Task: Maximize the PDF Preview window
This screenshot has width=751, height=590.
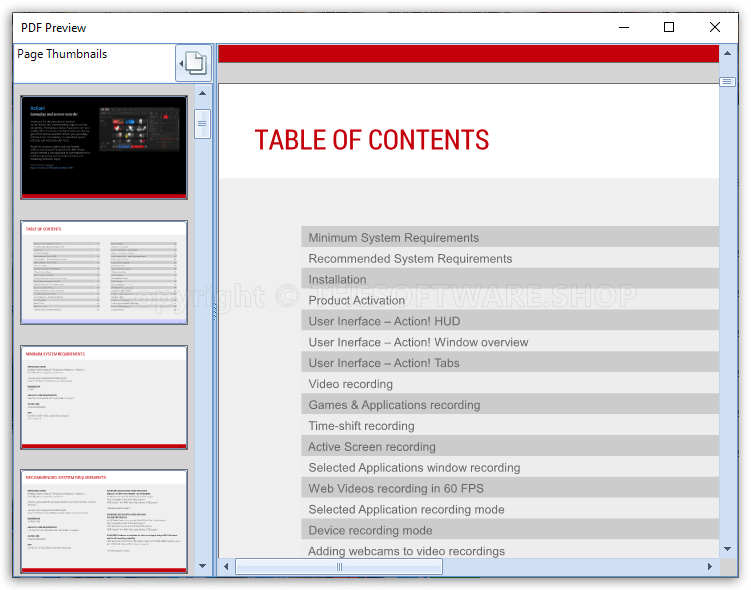Action: point(669,27)
